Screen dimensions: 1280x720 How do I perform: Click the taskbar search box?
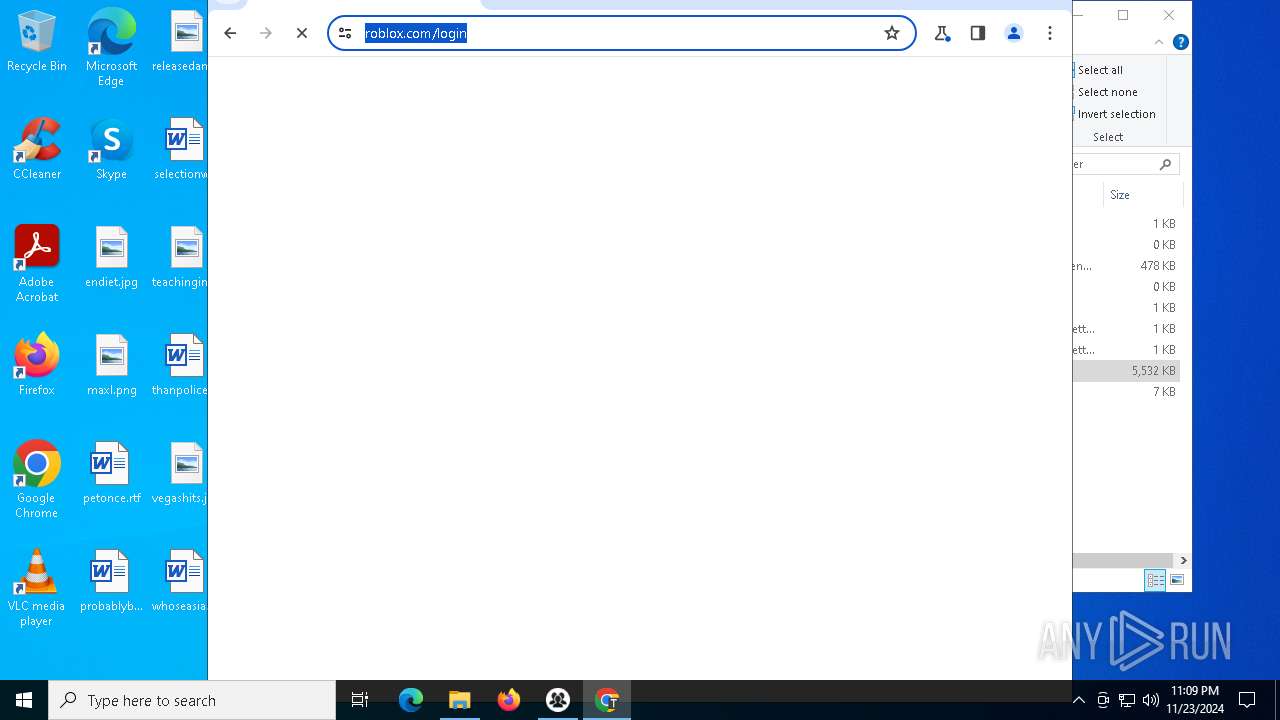click(192, 700)
